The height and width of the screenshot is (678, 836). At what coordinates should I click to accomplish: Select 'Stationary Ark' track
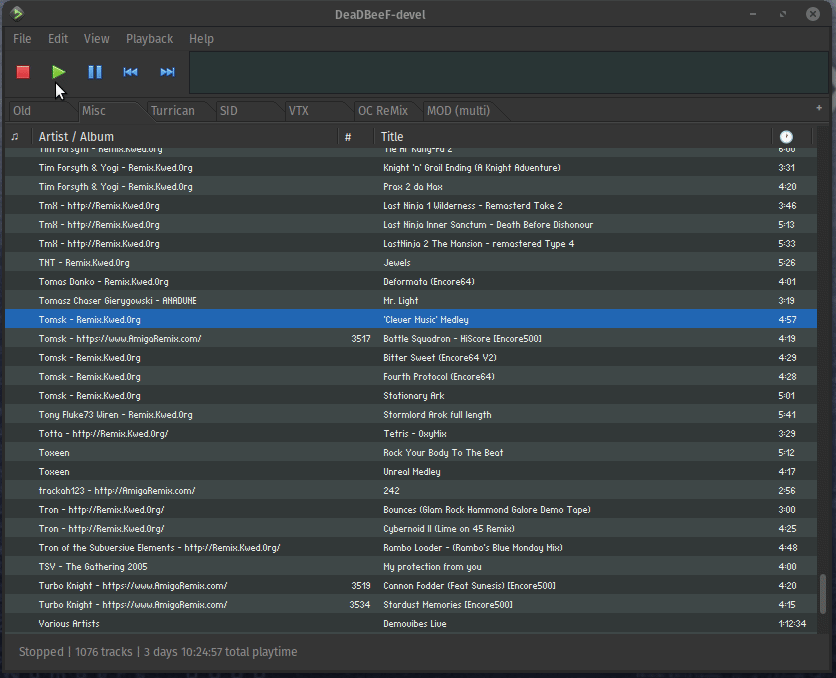pyautogui.click(x=411, y=396)
